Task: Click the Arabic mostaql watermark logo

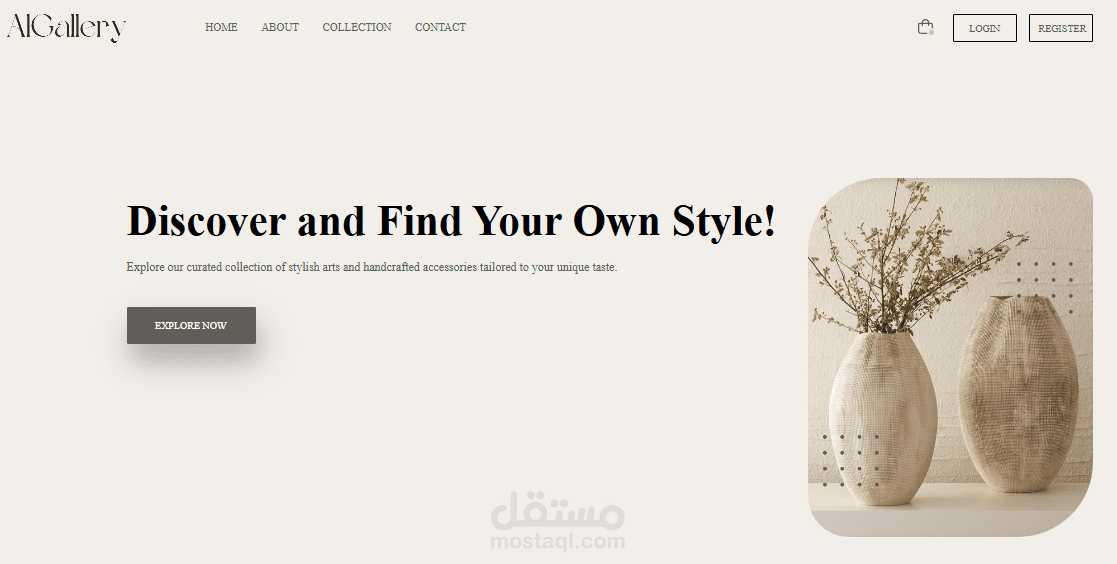Action: 557,511
